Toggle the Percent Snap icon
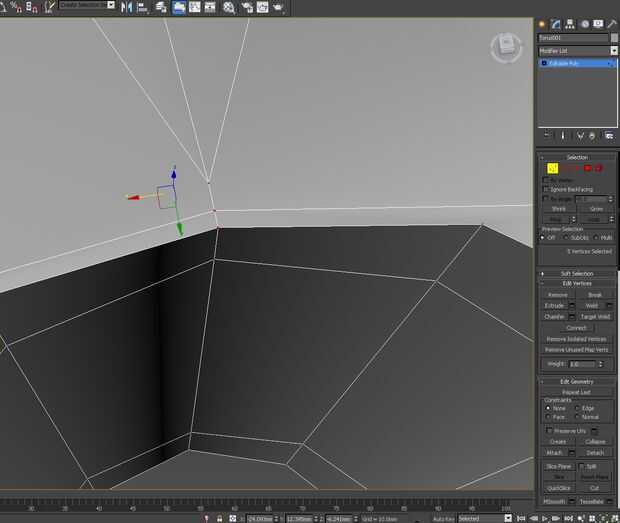The height and width of the screenshot is (523, 620). (16, 7)
